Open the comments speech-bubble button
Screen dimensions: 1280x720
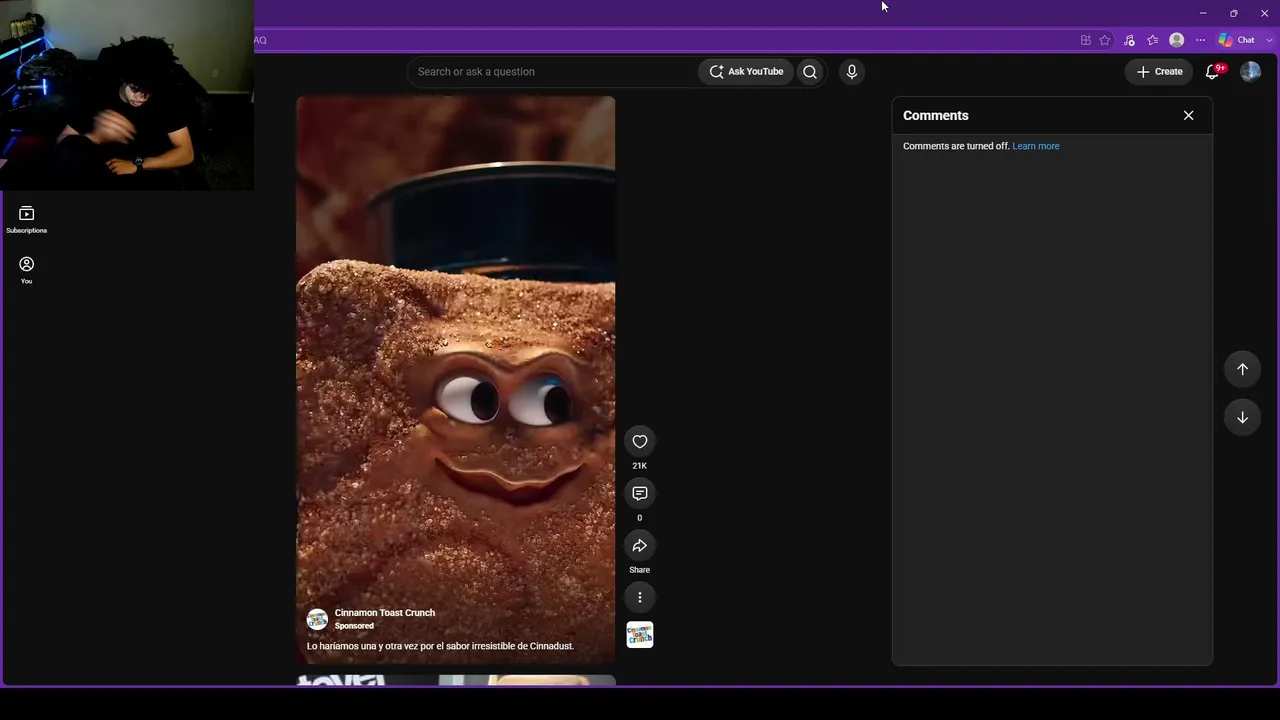tap(640, 494)
